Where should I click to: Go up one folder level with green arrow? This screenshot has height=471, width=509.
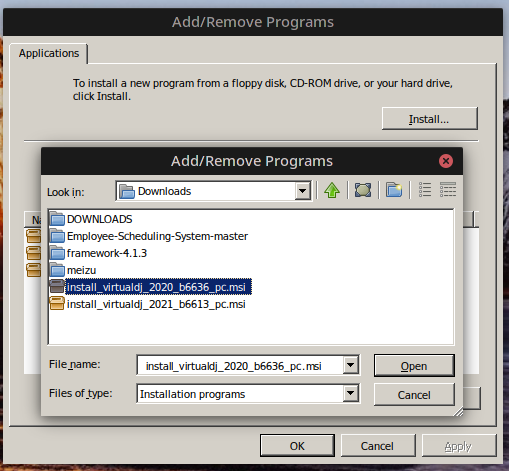click(332, 191)
